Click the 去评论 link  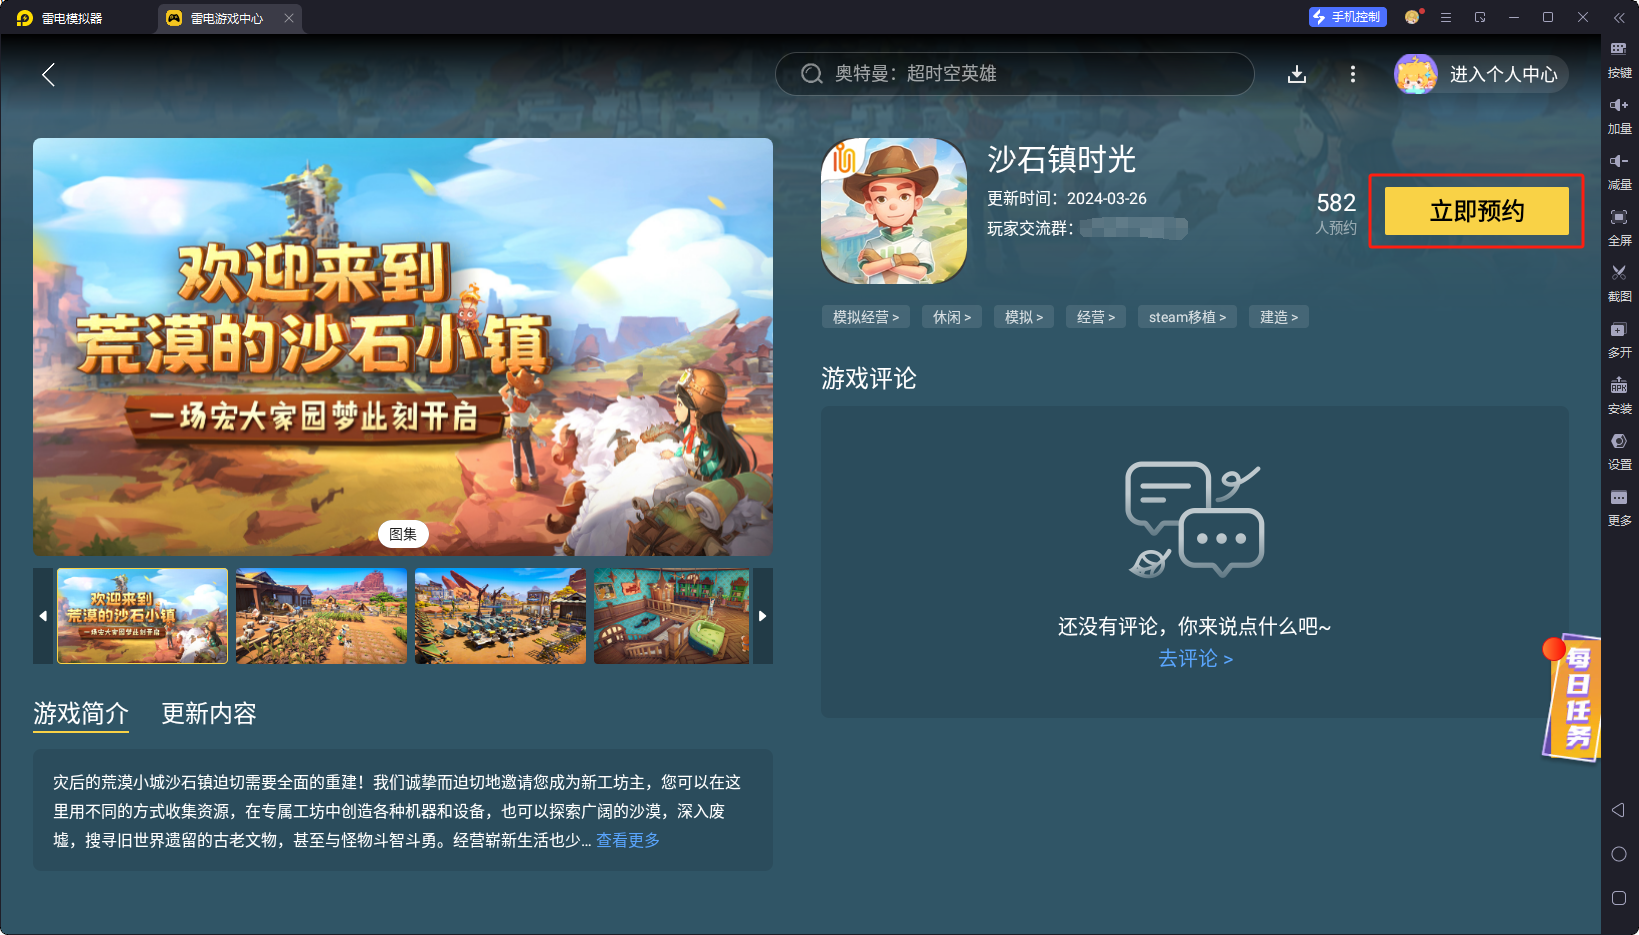click(x=1195, y=658)
